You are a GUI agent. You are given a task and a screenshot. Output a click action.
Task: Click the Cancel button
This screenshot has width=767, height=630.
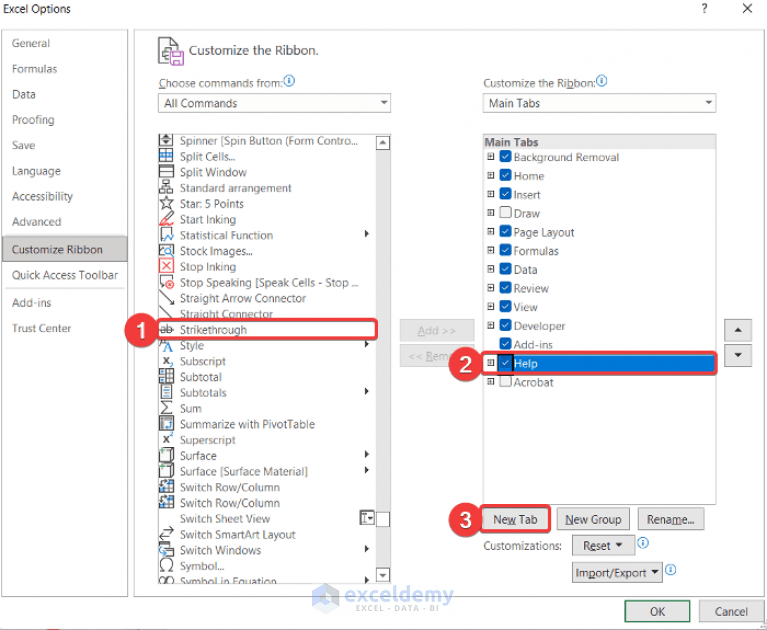[x=731, y=611]
